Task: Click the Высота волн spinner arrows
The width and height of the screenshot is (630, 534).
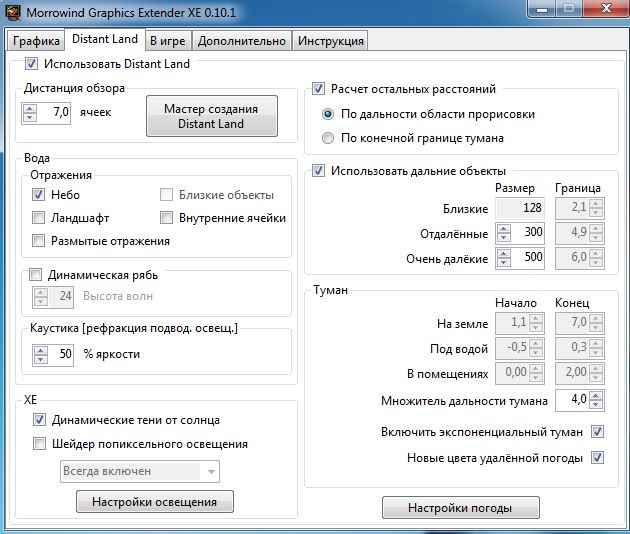Action: (x=41, y=297)
